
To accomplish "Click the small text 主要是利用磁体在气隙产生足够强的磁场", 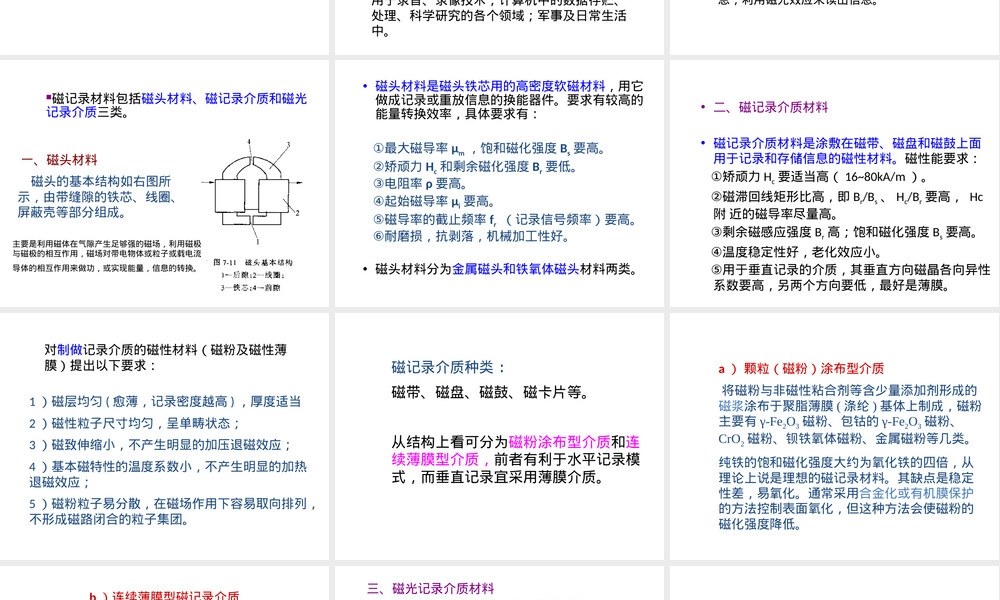I will (x=107, y=256).
